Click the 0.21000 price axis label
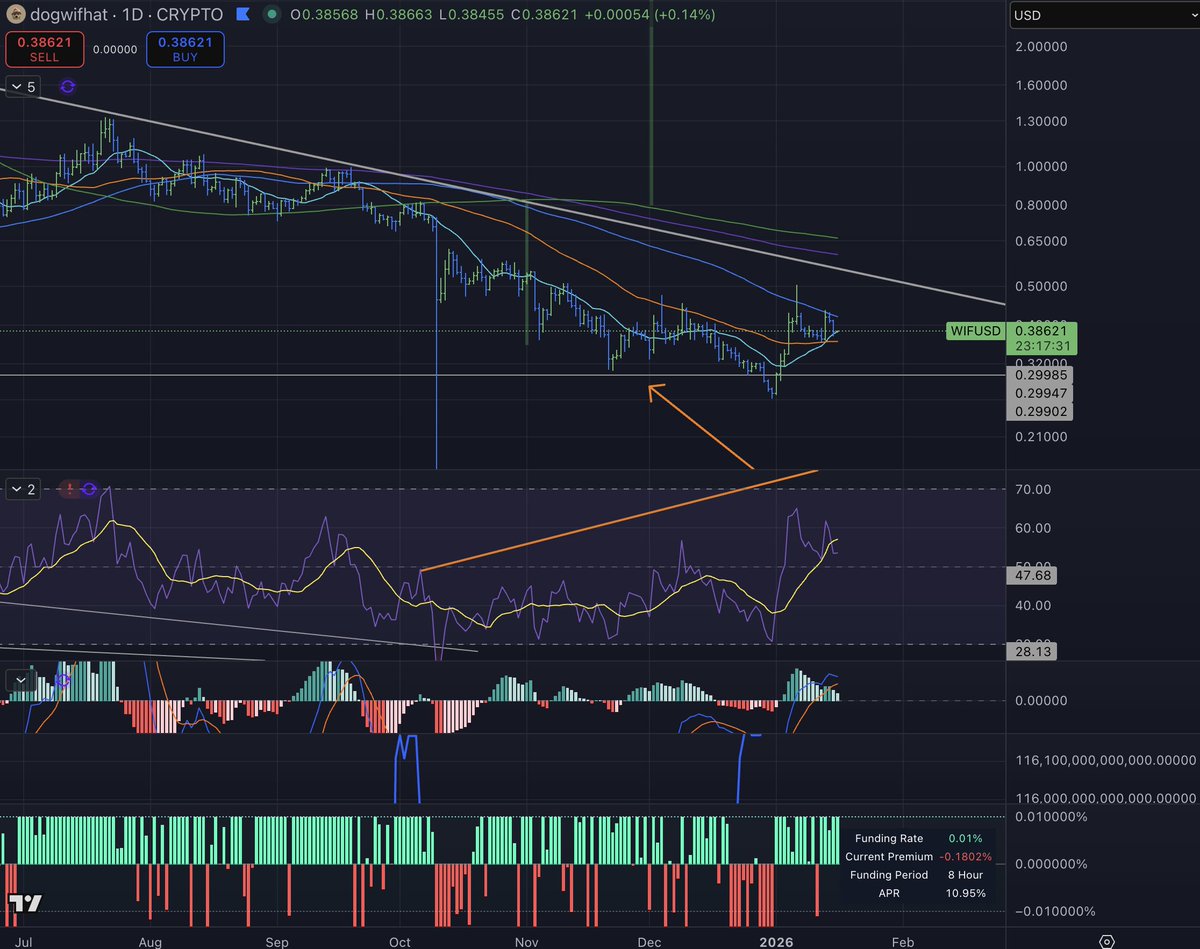 (1040, 437)
